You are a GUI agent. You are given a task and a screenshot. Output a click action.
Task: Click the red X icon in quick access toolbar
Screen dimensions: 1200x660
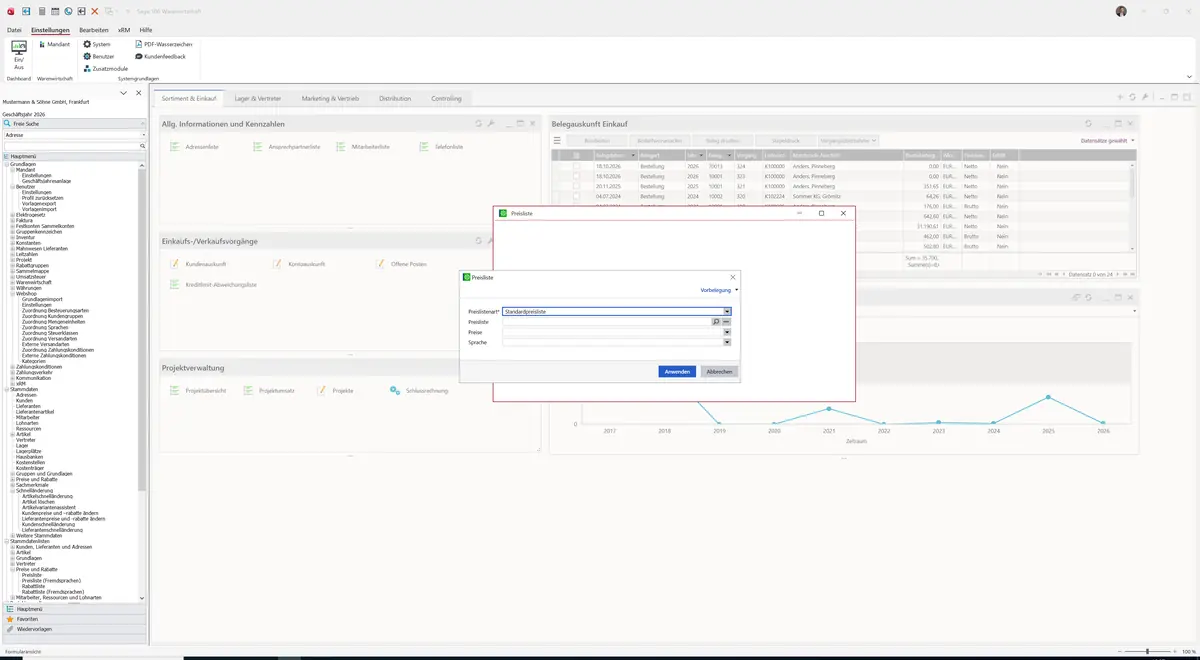click(x=95, y=11)
